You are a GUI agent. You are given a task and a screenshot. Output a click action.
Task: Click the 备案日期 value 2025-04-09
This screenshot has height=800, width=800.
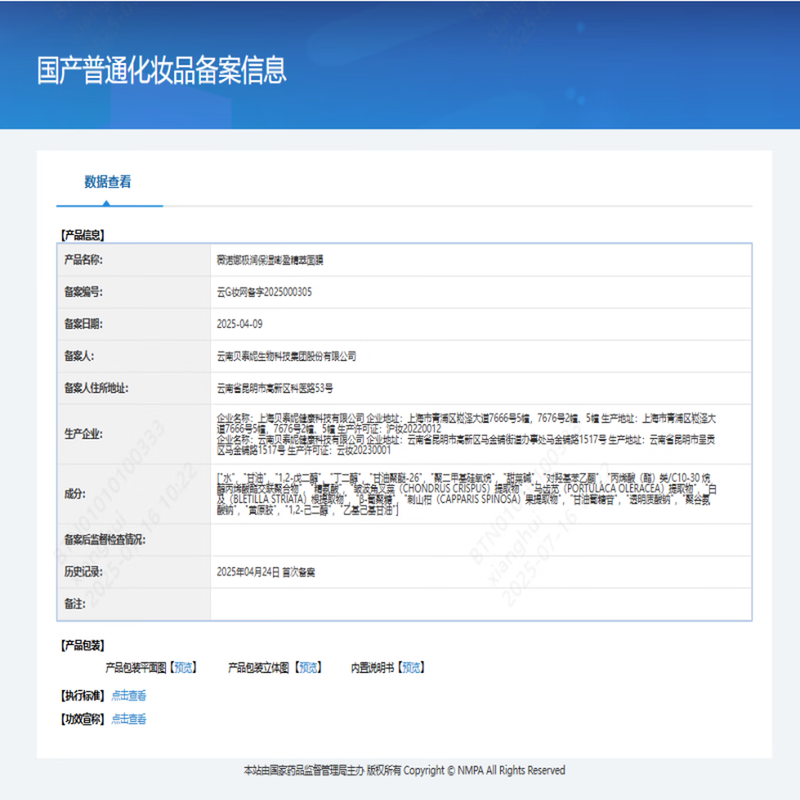point(240,324)
